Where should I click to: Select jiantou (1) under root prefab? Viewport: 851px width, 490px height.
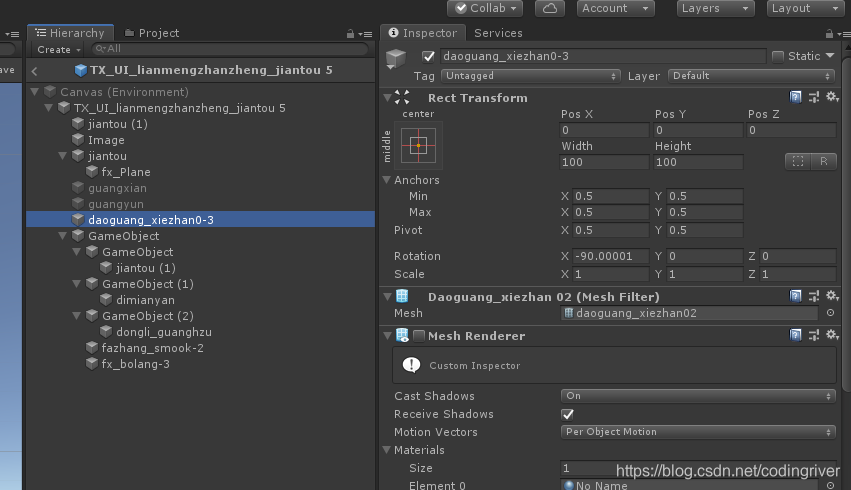(x=117, y=124)
